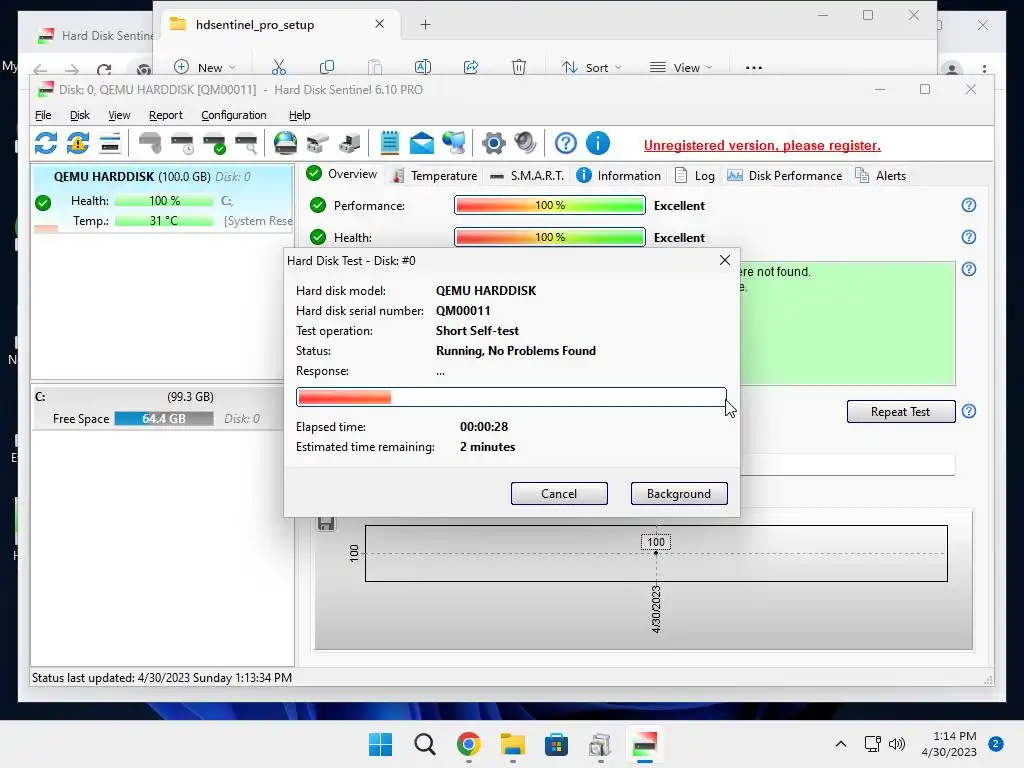Click the Performance 100 % bar

pos(550,205)
